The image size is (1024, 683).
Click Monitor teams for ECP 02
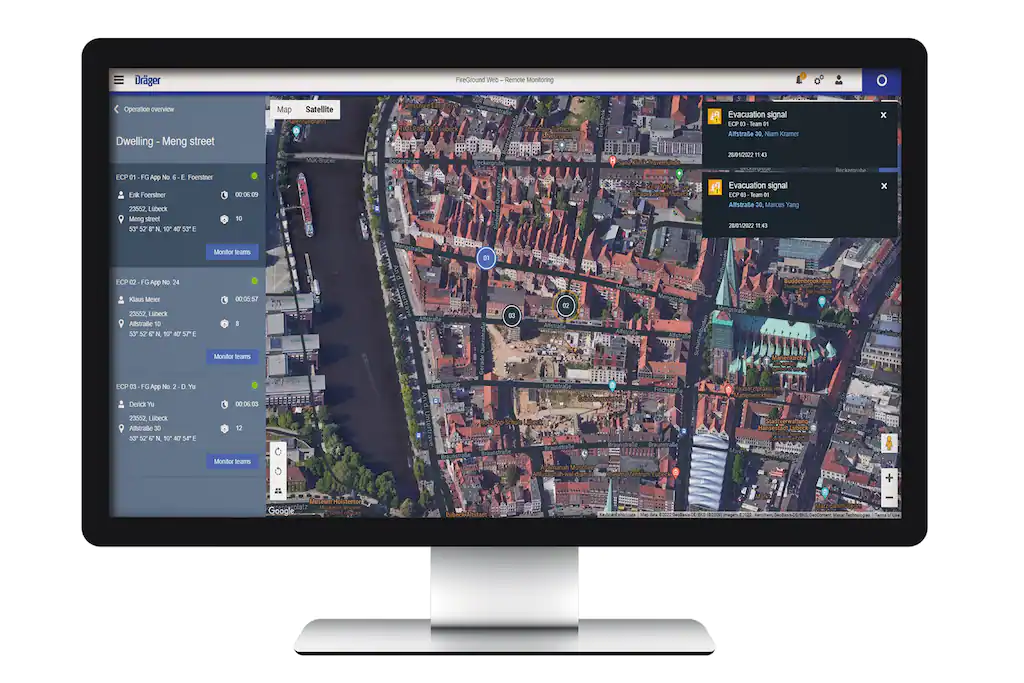(x=232, y=357)
